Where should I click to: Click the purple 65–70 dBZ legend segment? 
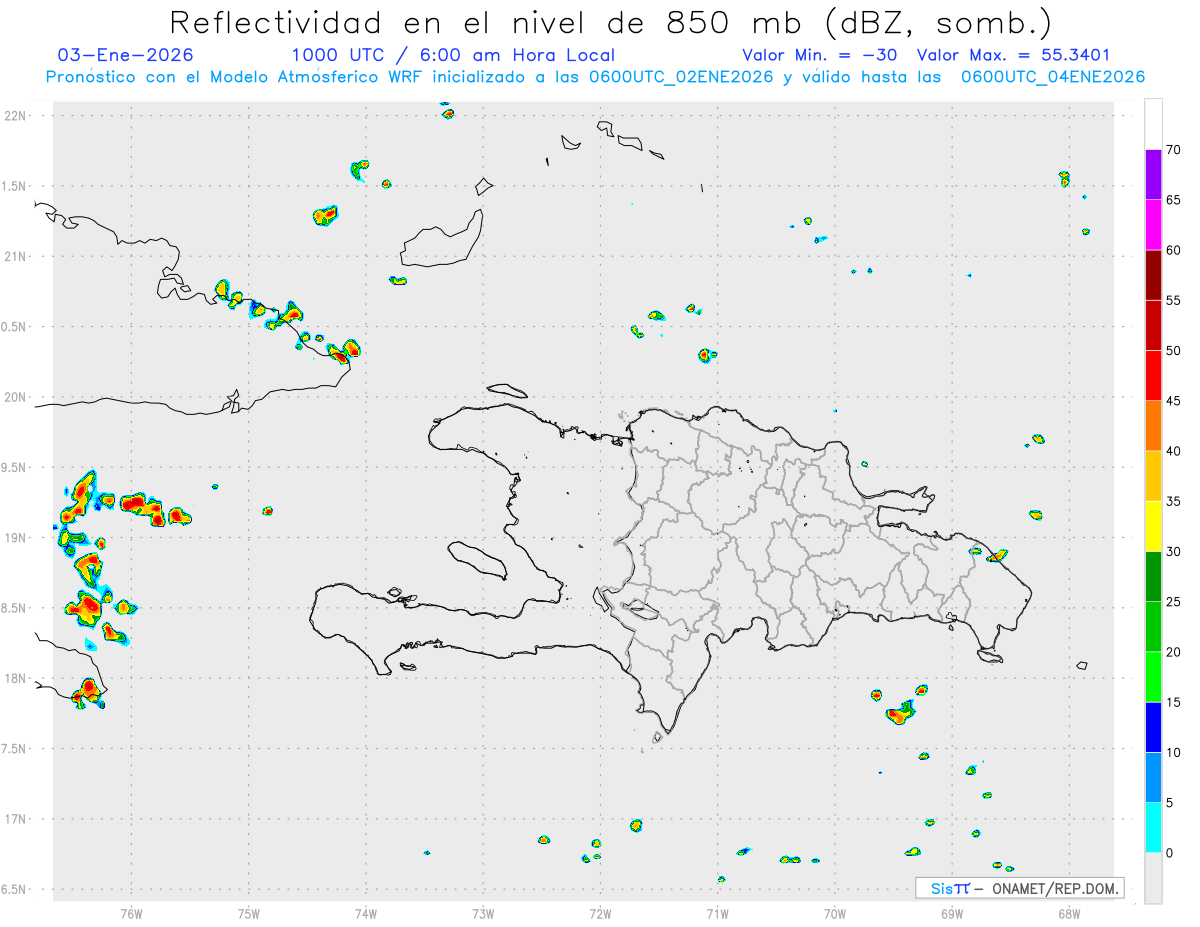1153,174
